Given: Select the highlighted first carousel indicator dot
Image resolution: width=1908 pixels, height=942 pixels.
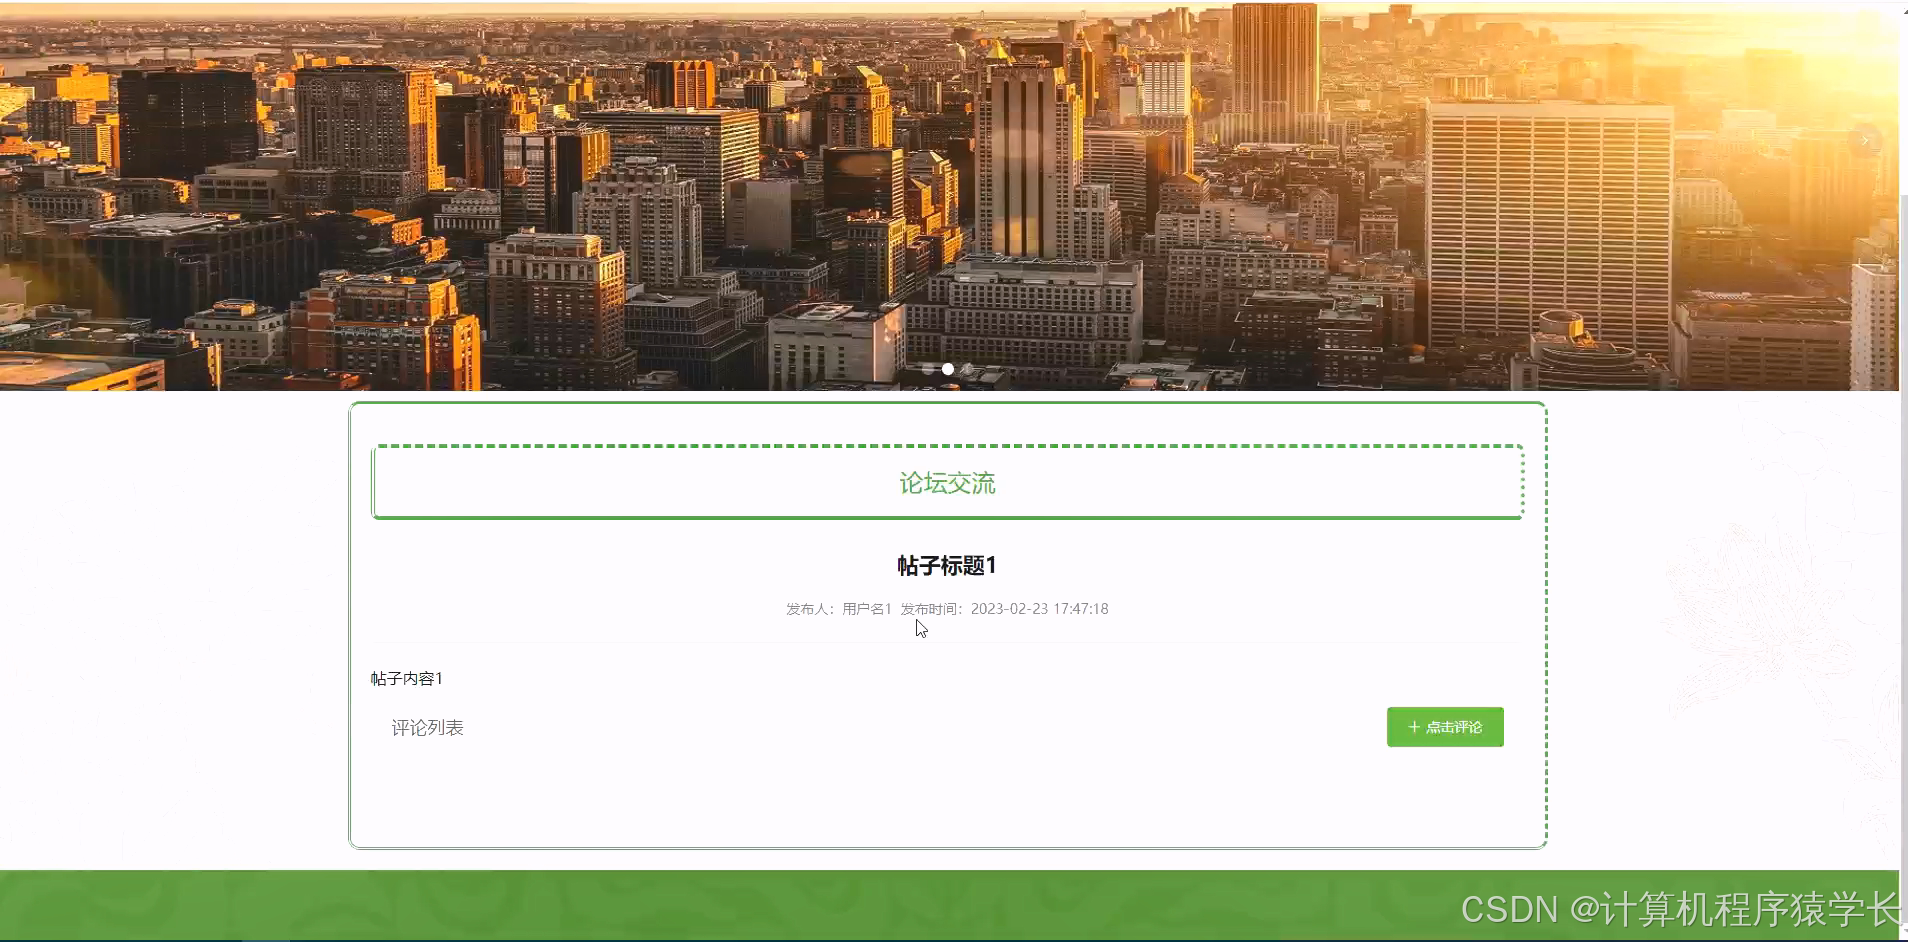Looking at the screenshot, I should coord(946,369).
